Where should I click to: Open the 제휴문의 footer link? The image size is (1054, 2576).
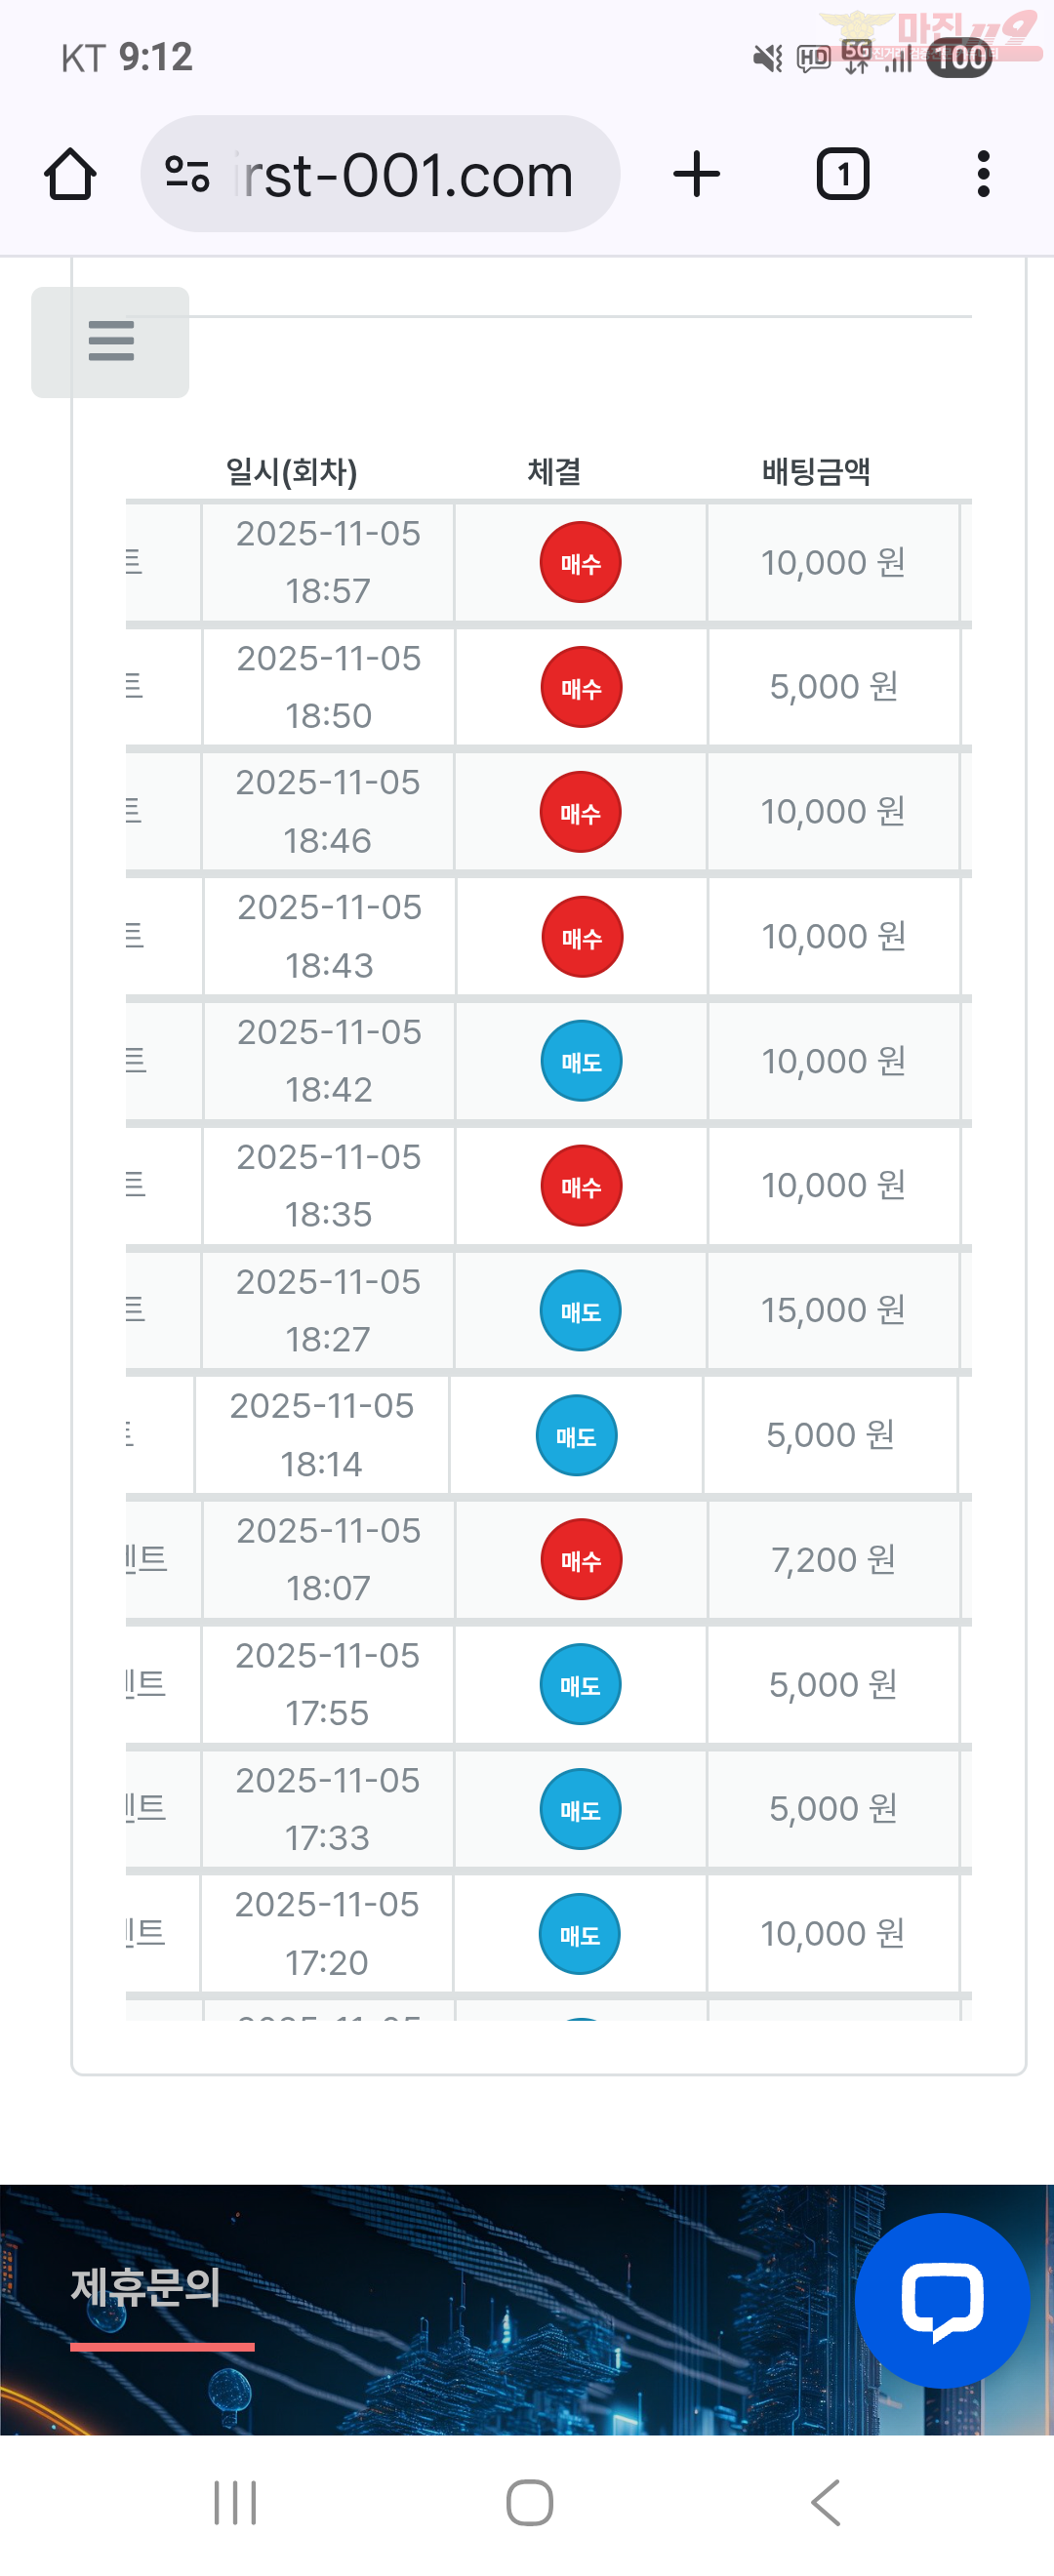pyautogui.click(x=146, y=2287)
